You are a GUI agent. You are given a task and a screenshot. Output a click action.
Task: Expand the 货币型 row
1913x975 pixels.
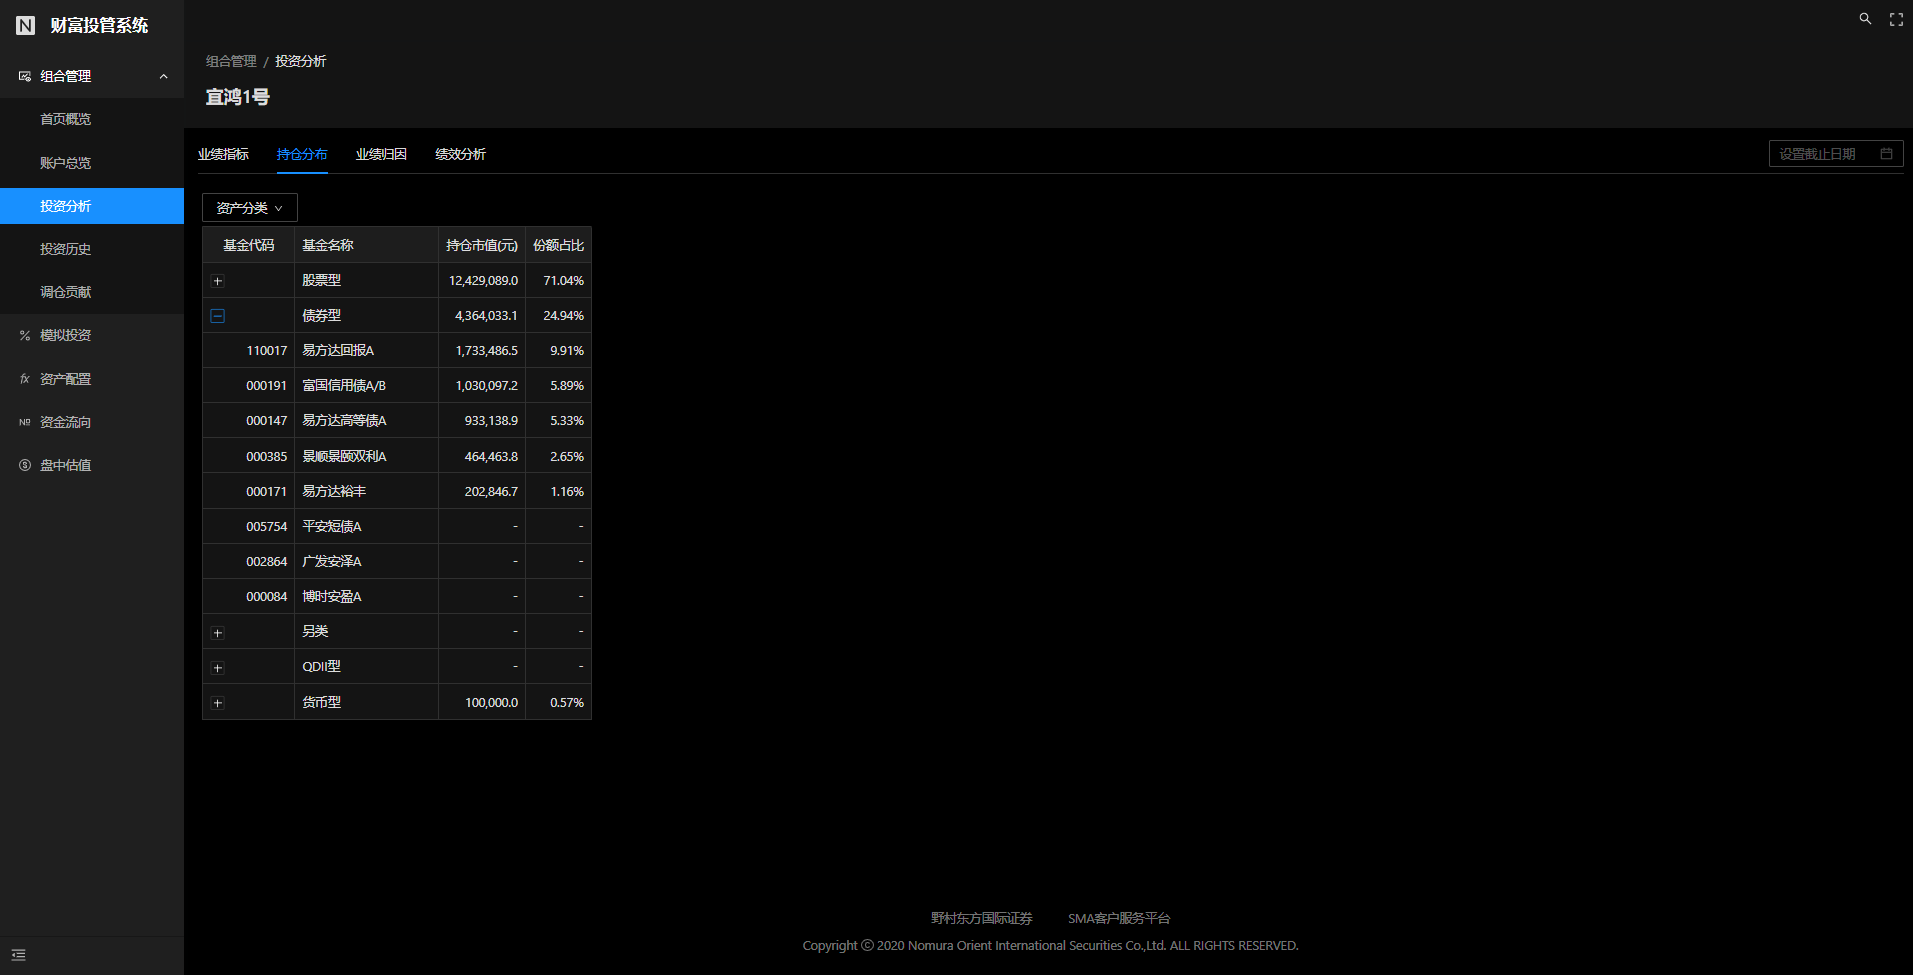point(218,703)
